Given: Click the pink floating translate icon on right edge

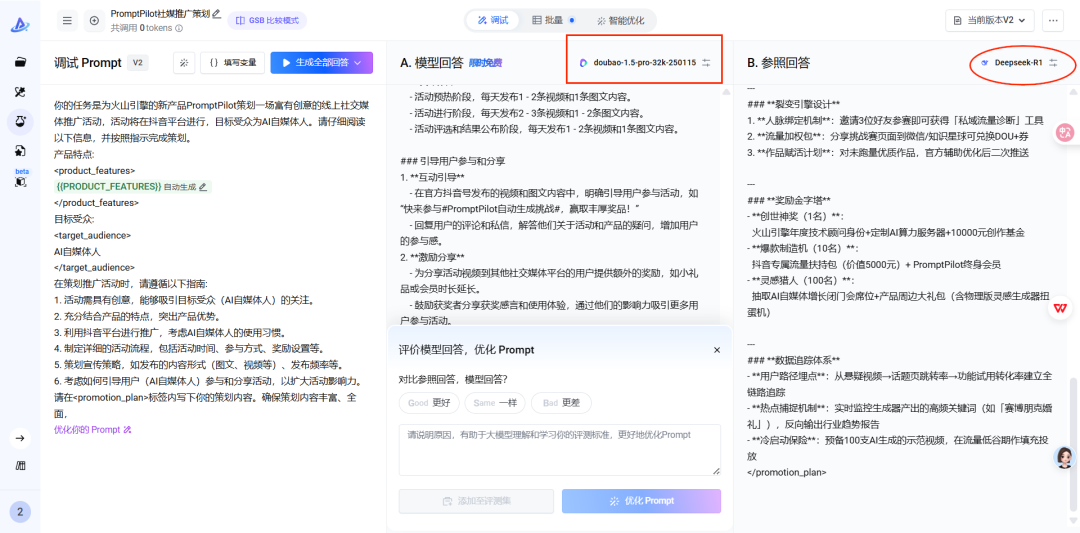Looking at the screenshot, I should (1065, 132).
